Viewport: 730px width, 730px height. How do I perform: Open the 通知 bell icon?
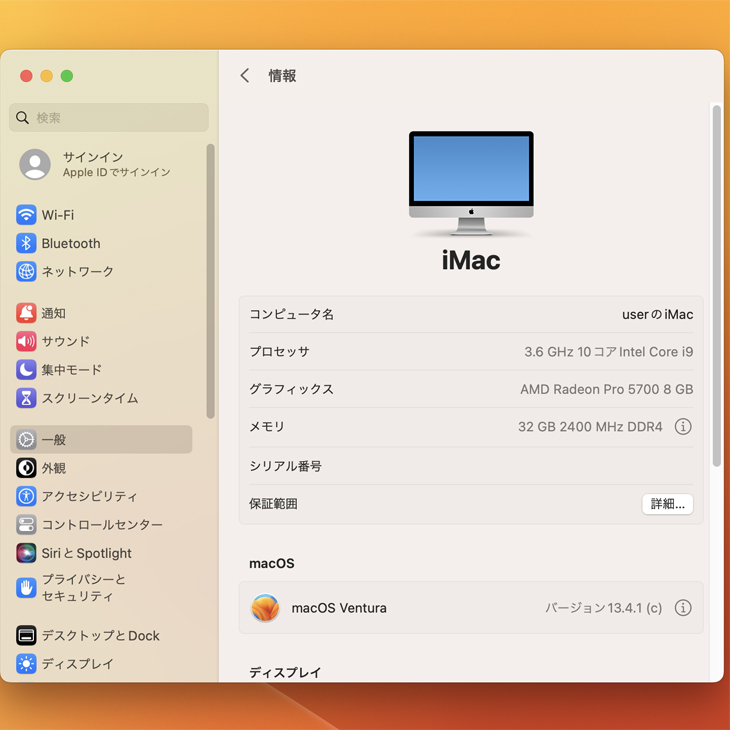click(26, 313)
